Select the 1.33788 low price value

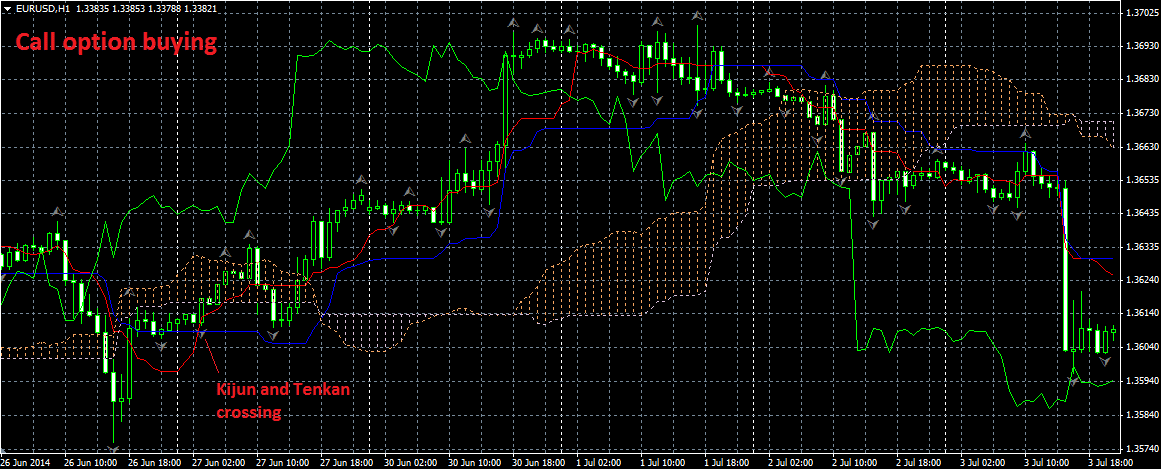163,9
